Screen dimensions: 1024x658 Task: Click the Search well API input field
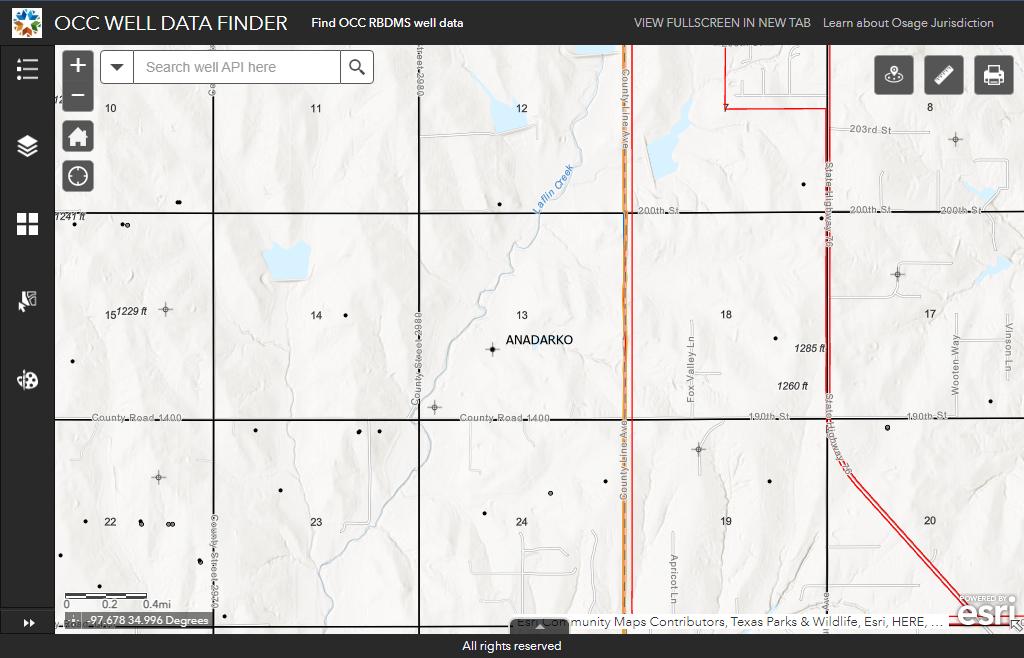(x=236, y=67)
